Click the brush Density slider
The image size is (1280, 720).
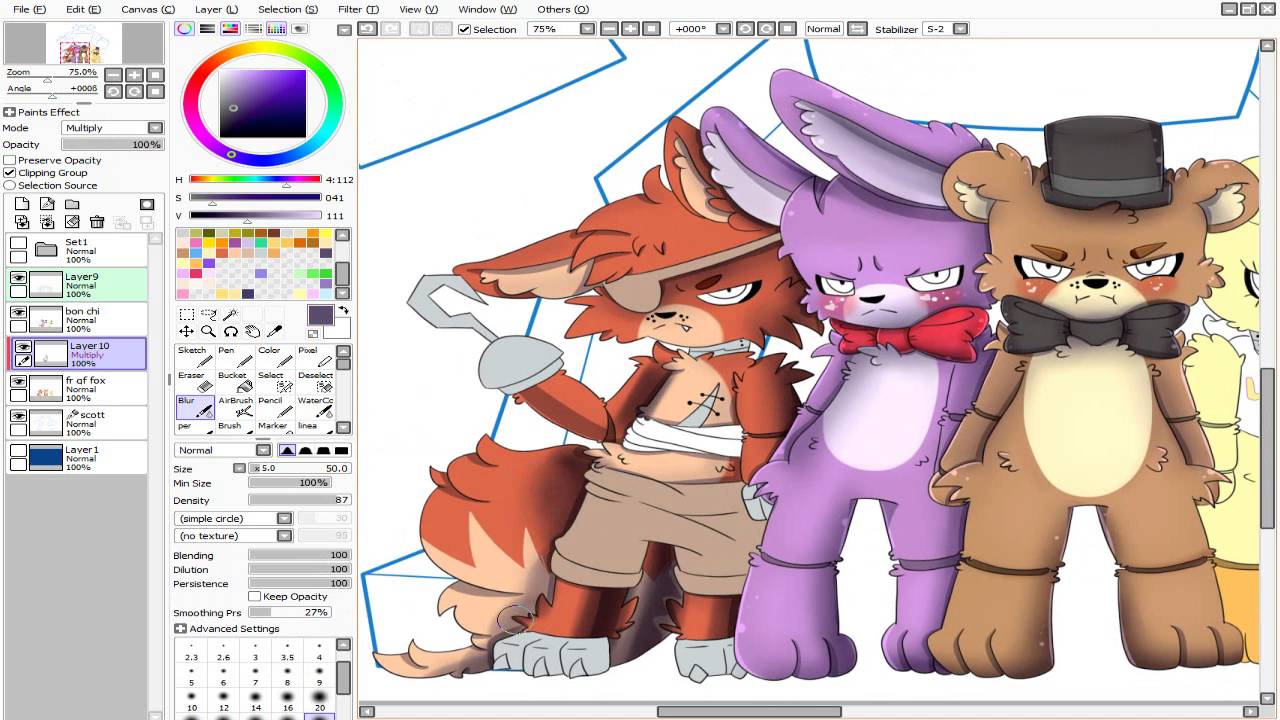(299, 500)
